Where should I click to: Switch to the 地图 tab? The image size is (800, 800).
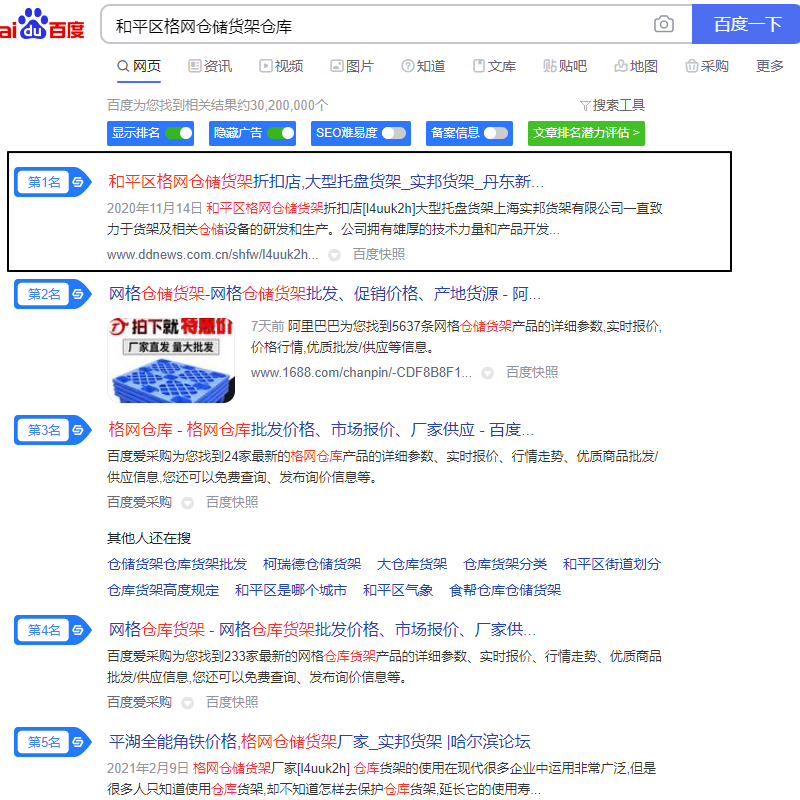click(x=636, y=66)
